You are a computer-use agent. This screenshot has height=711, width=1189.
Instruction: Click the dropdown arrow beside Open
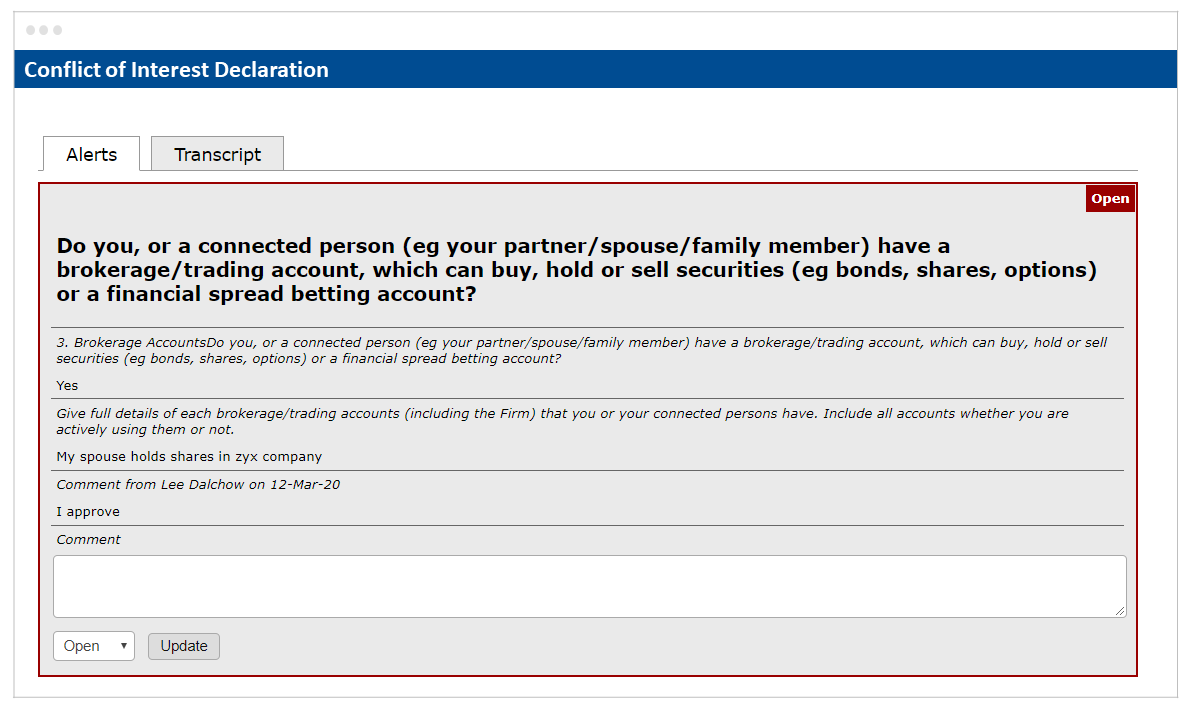(123, 646)
